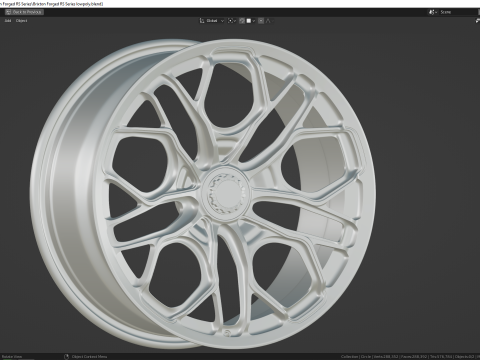Open the Object menu
This screenshot has height=360, width=480.
click(22, 21)
